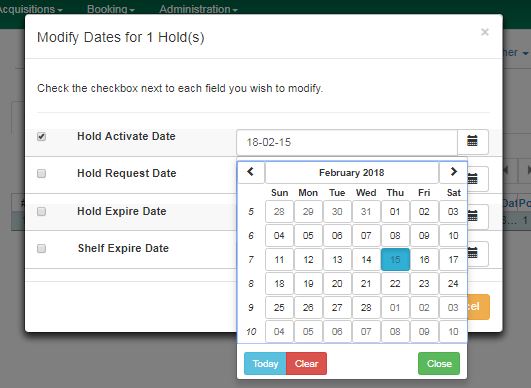531x388 pixels.
Task: Close the Modify Dates dialog with X
Action: pyautogui.click(x=485, y=32)
